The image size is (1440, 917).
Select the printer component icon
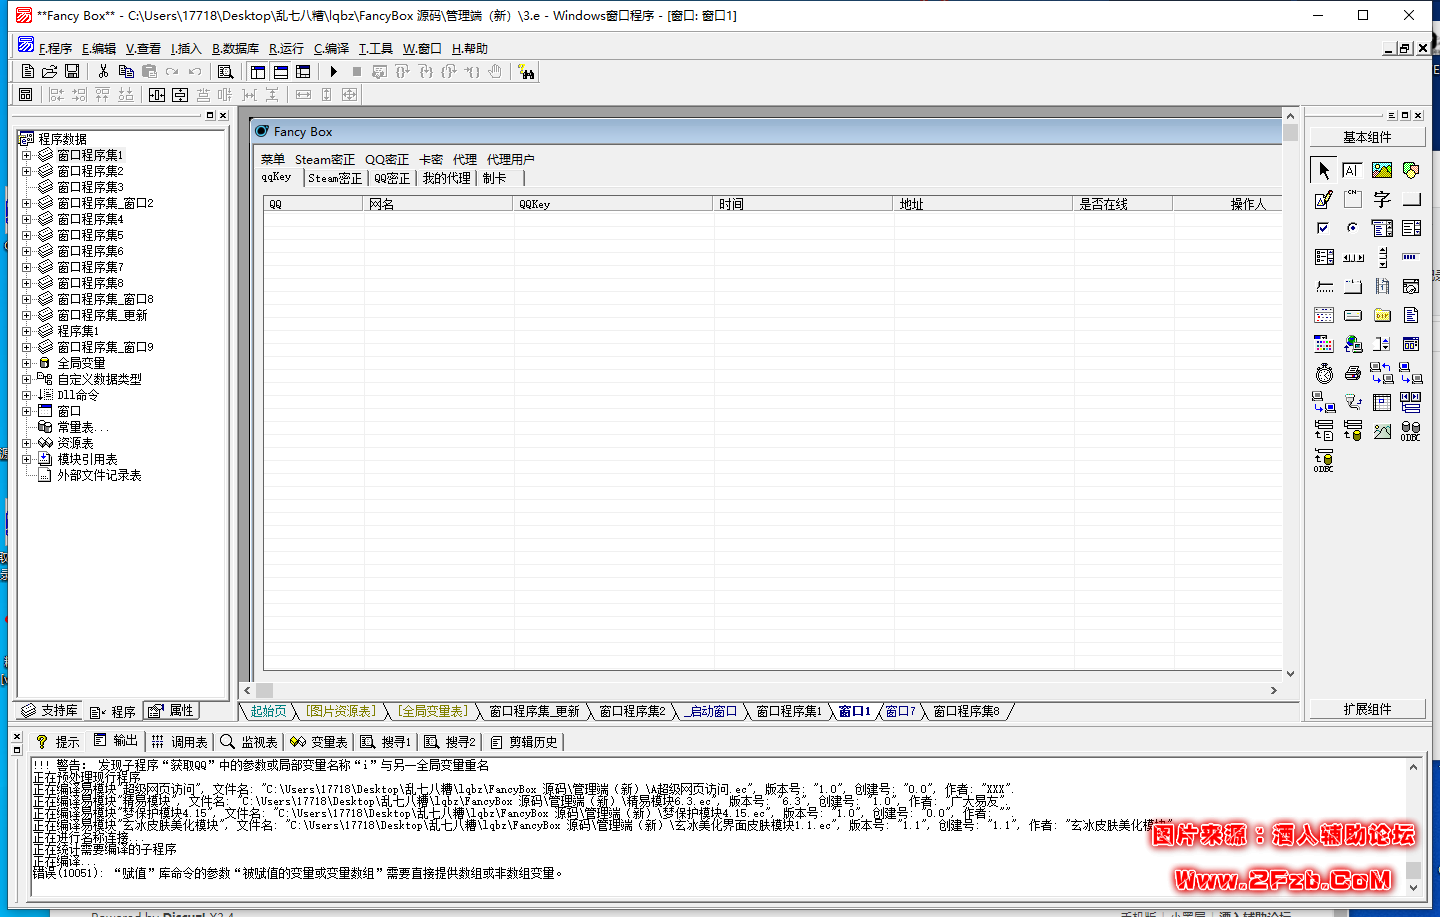coord(1353,374)
